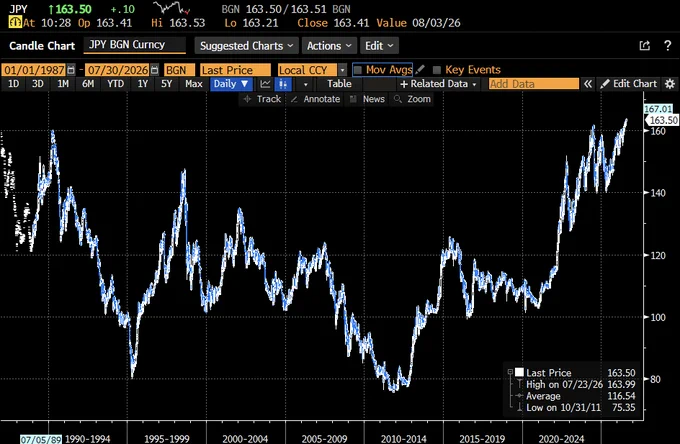This screenshot has width=680, height=444.
Task: Click the 163.50 current price axis marker
Action: 663,120
